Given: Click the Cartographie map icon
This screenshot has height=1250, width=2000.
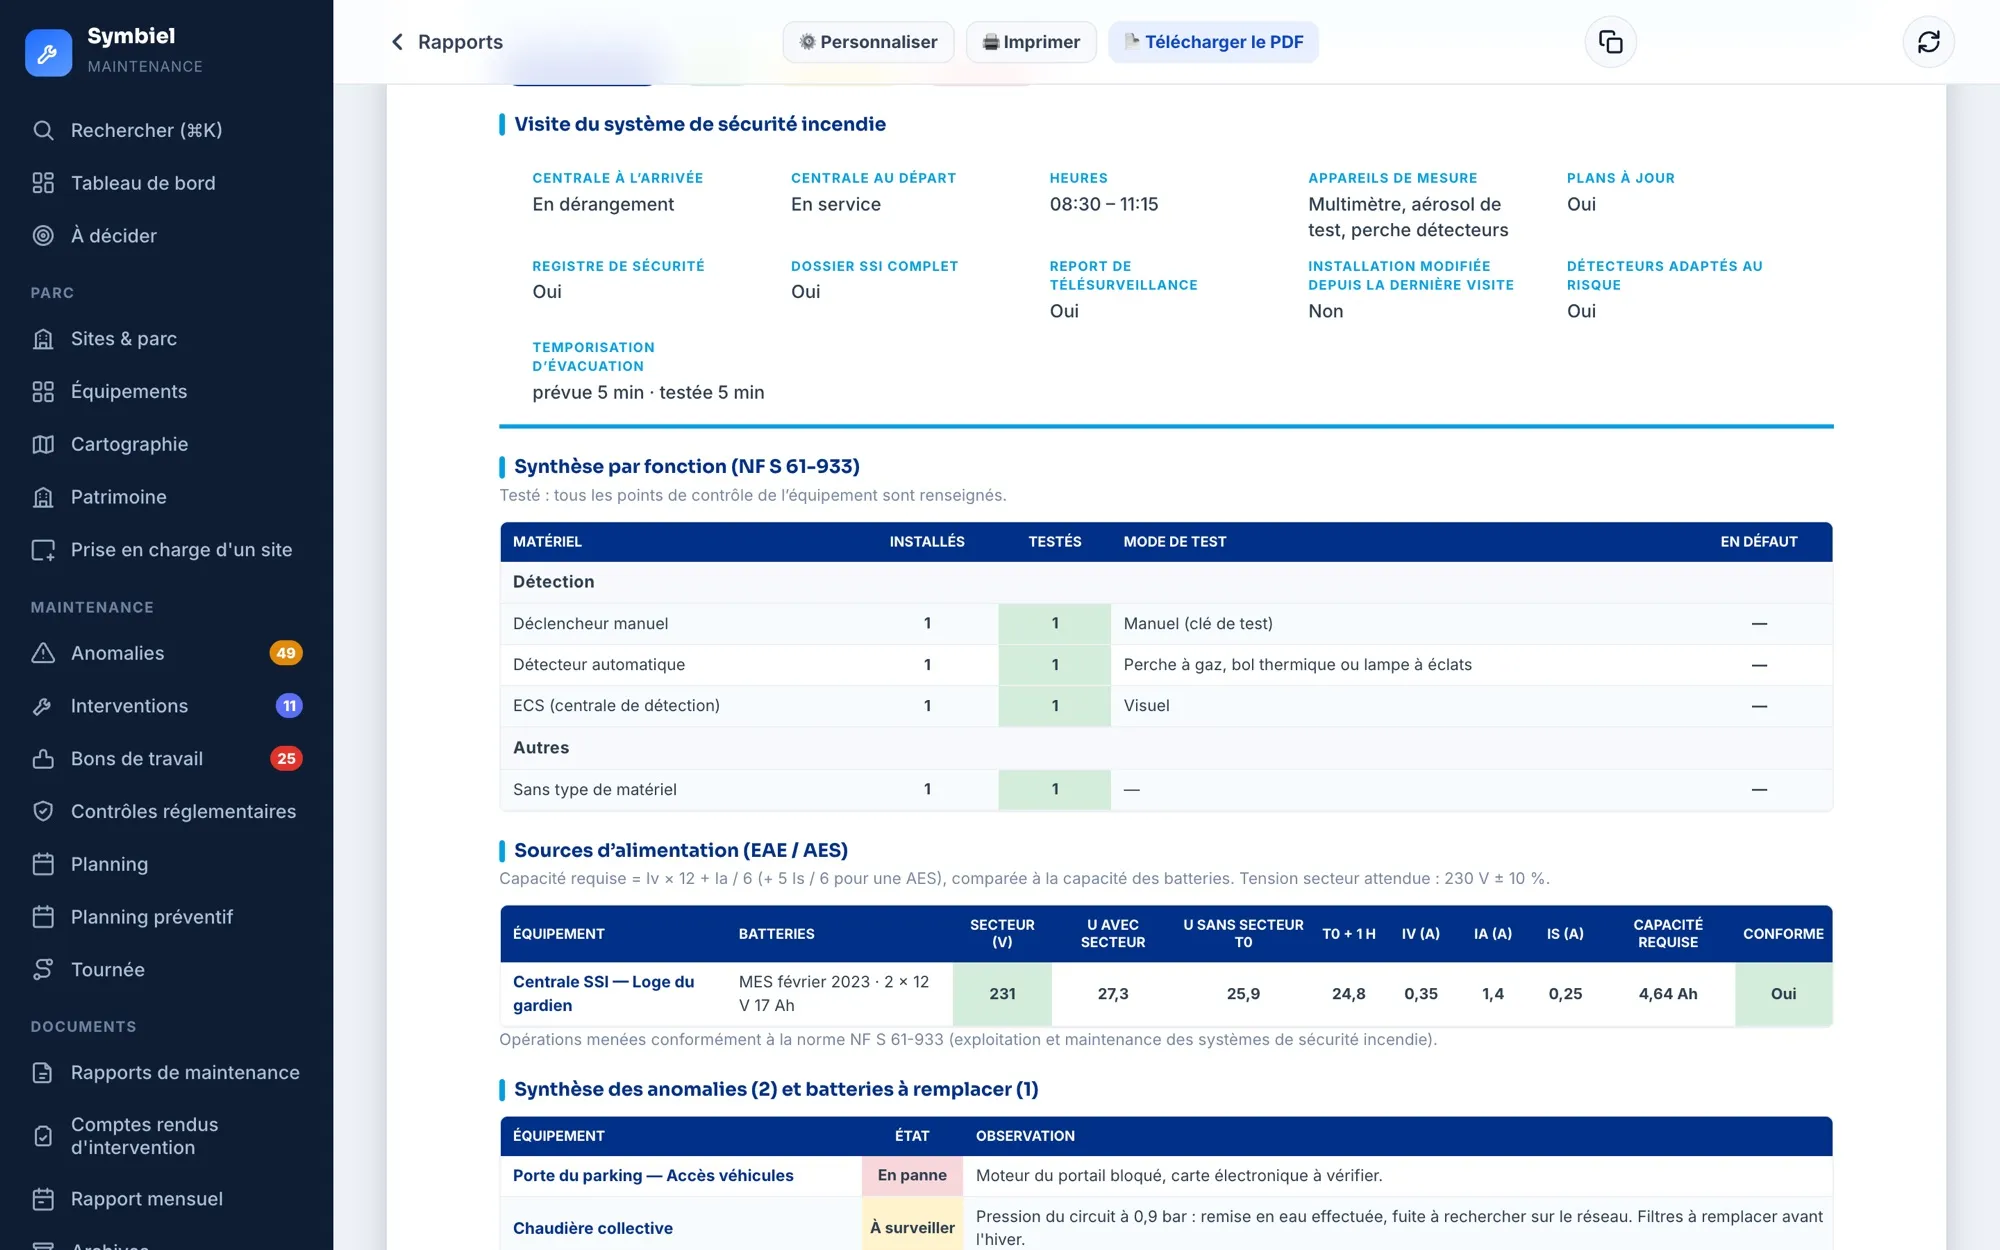Looking at the screenshot, I should 43,444.
